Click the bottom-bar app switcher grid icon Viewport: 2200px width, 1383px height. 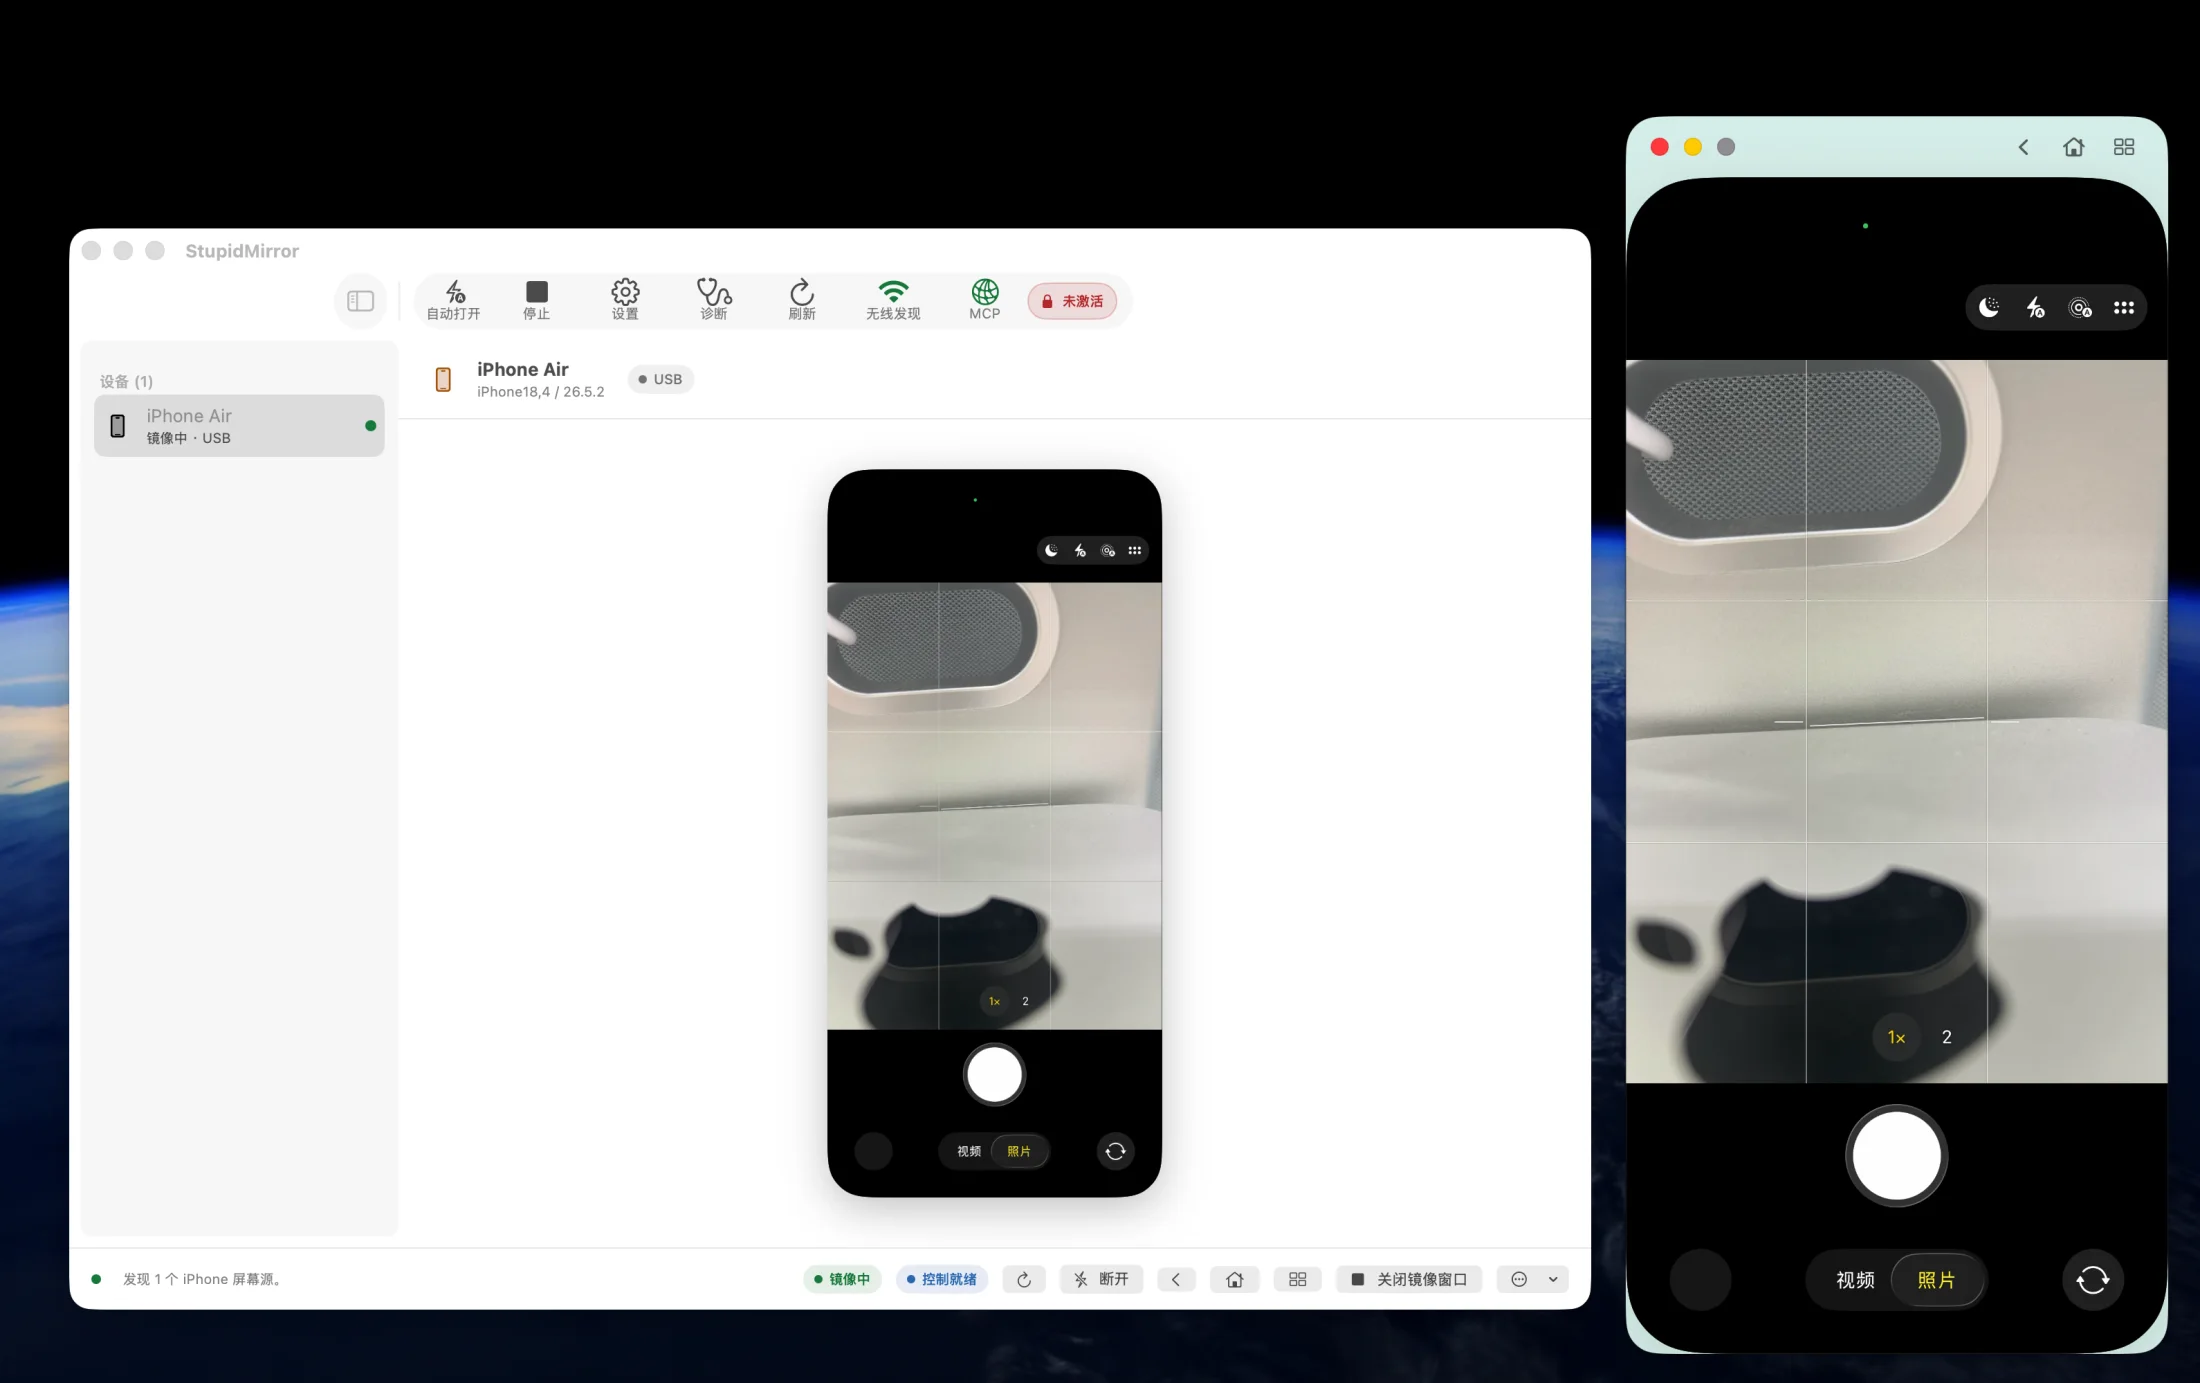[x=1298, y=1279]
